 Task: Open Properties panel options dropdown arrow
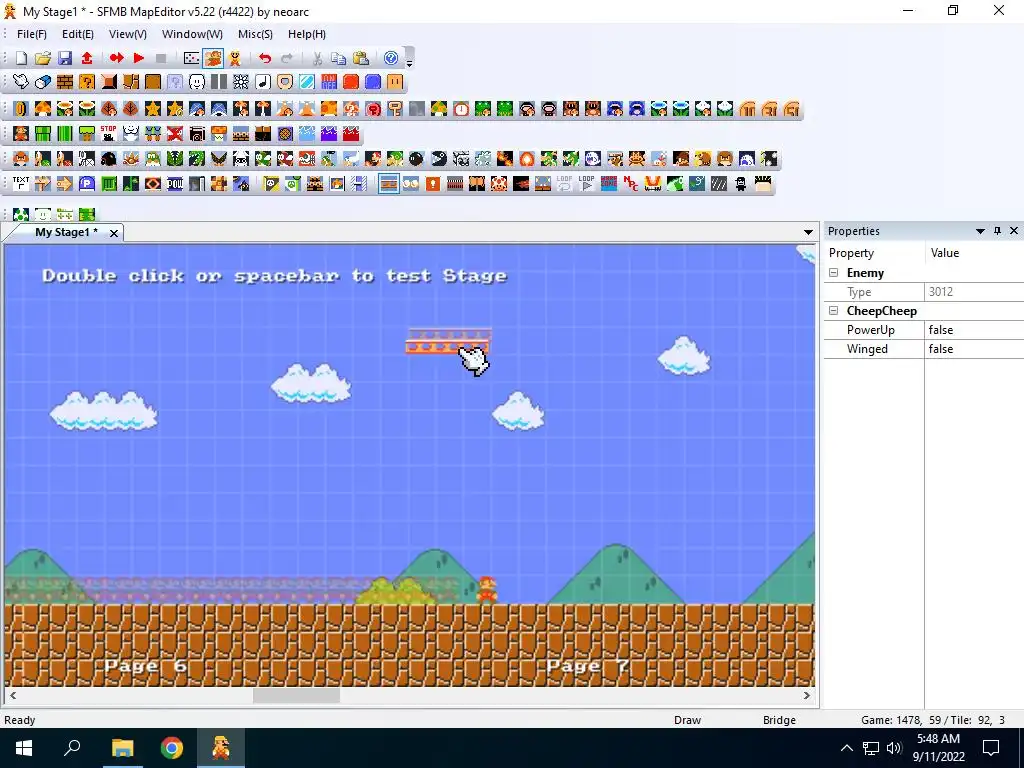[980, 231]
